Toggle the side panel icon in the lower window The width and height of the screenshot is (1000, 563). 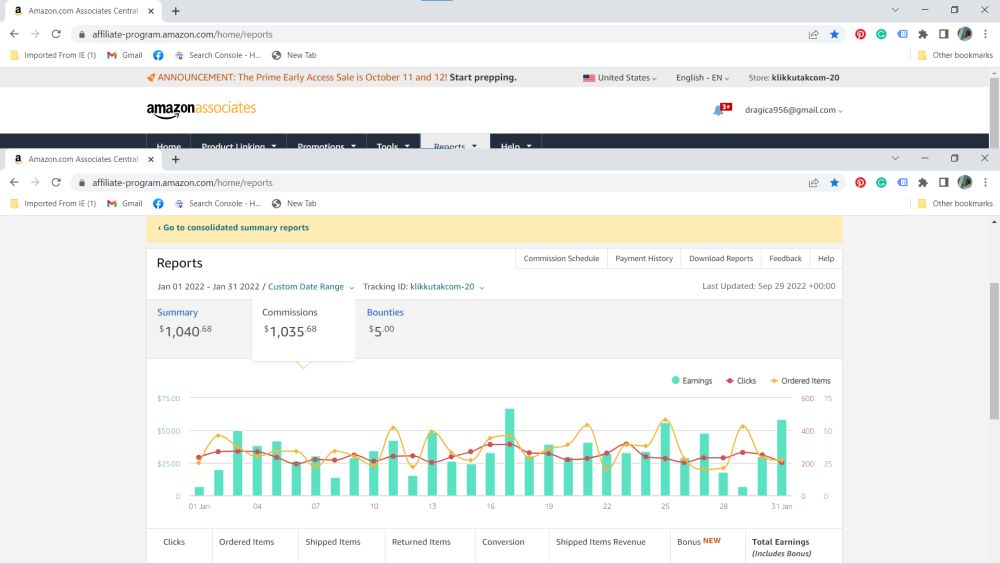pos(943,183)
